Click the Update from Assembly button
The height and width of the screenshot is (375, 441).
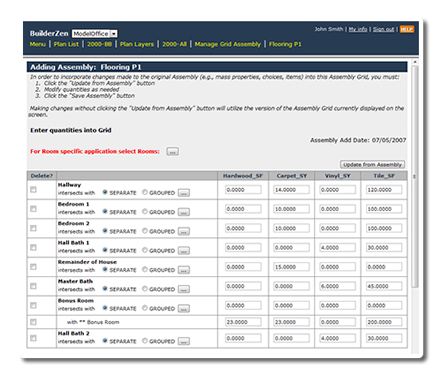pyautogui.click(x=373, y=165)
